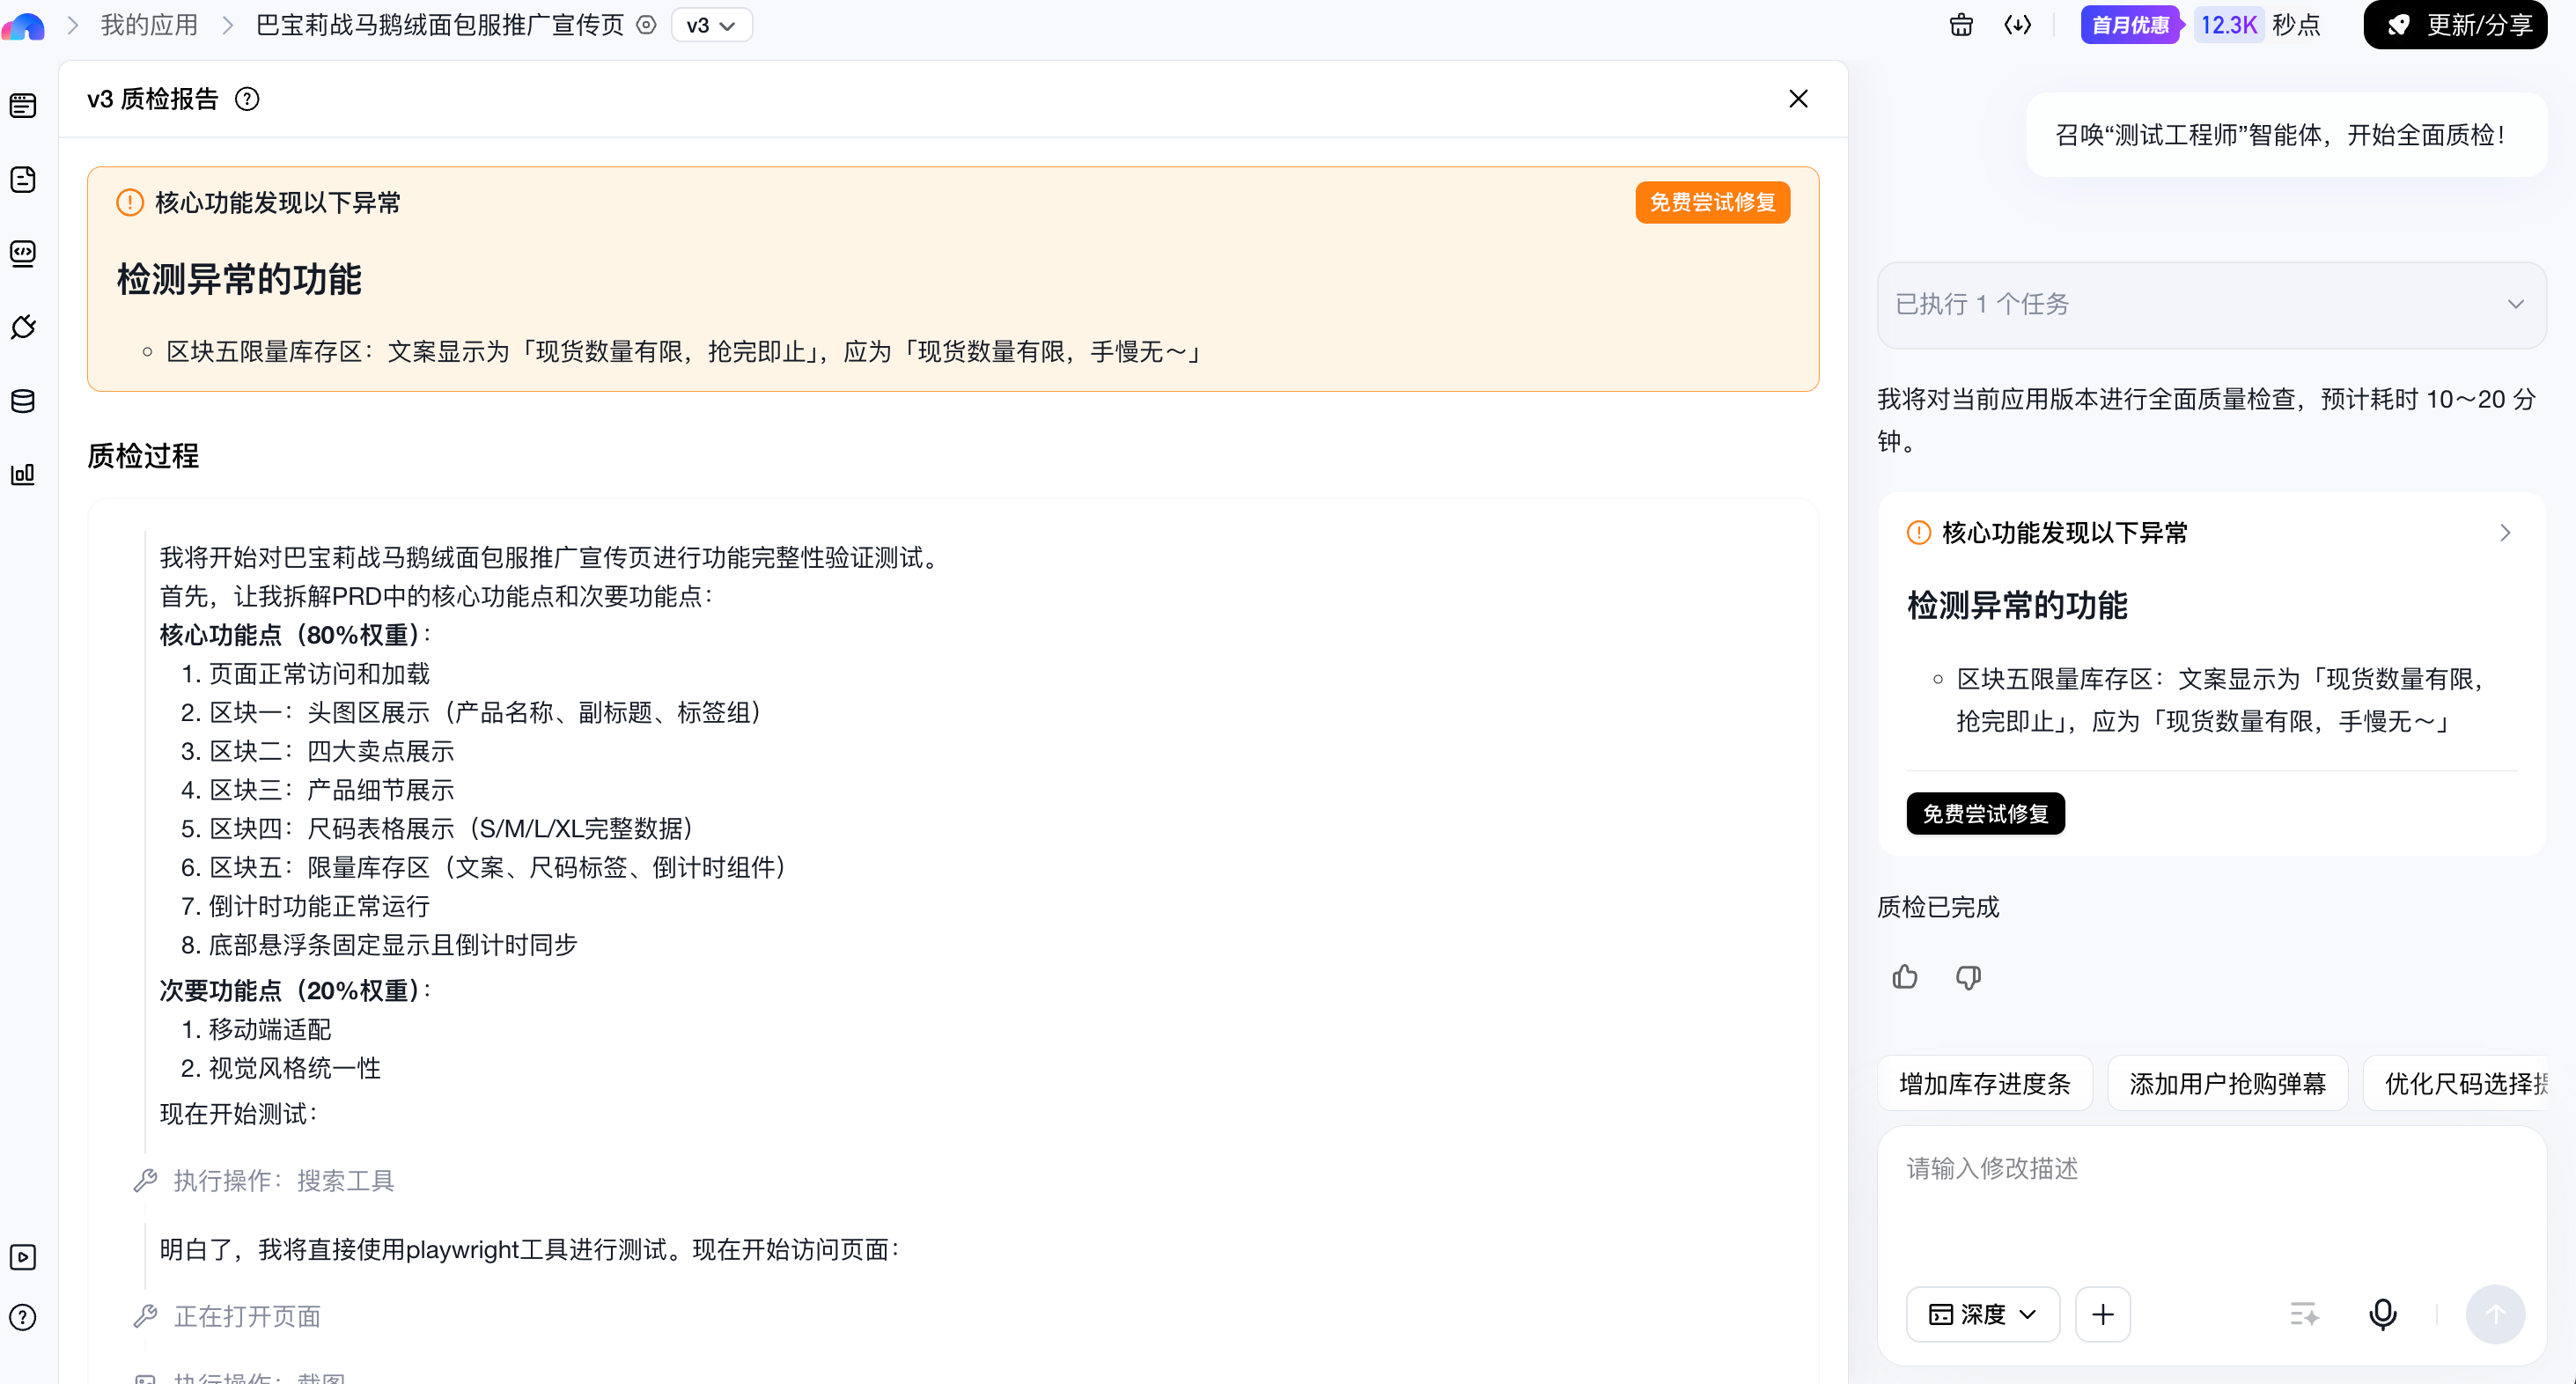
Task: Click the large 检测异常的功能 heading in the report
Action: point(239,279)
